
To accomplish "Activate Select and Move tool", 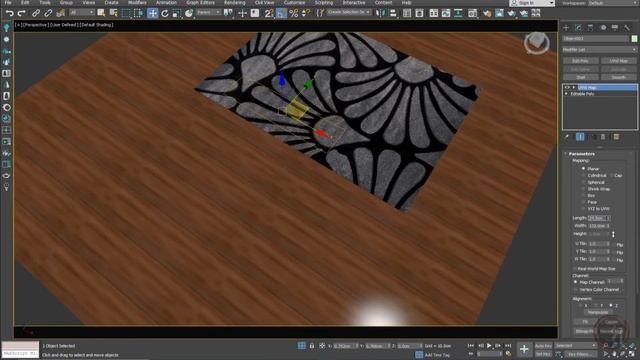I will [152, 13].
